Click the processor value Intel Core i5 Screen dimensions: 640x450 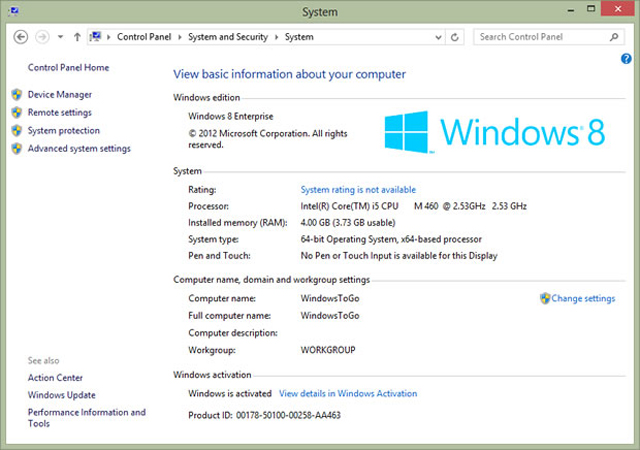tap(413, 206)
